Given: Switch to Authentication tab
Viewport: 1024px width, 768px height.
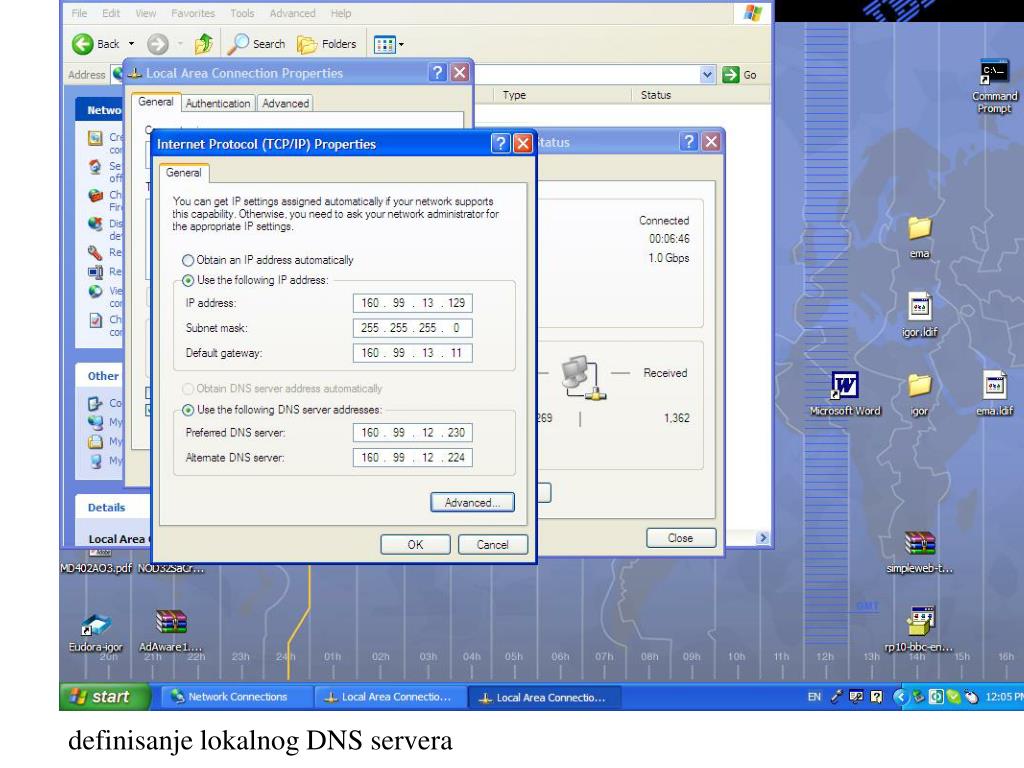Looking at the screenshot, I should [217, 103].
